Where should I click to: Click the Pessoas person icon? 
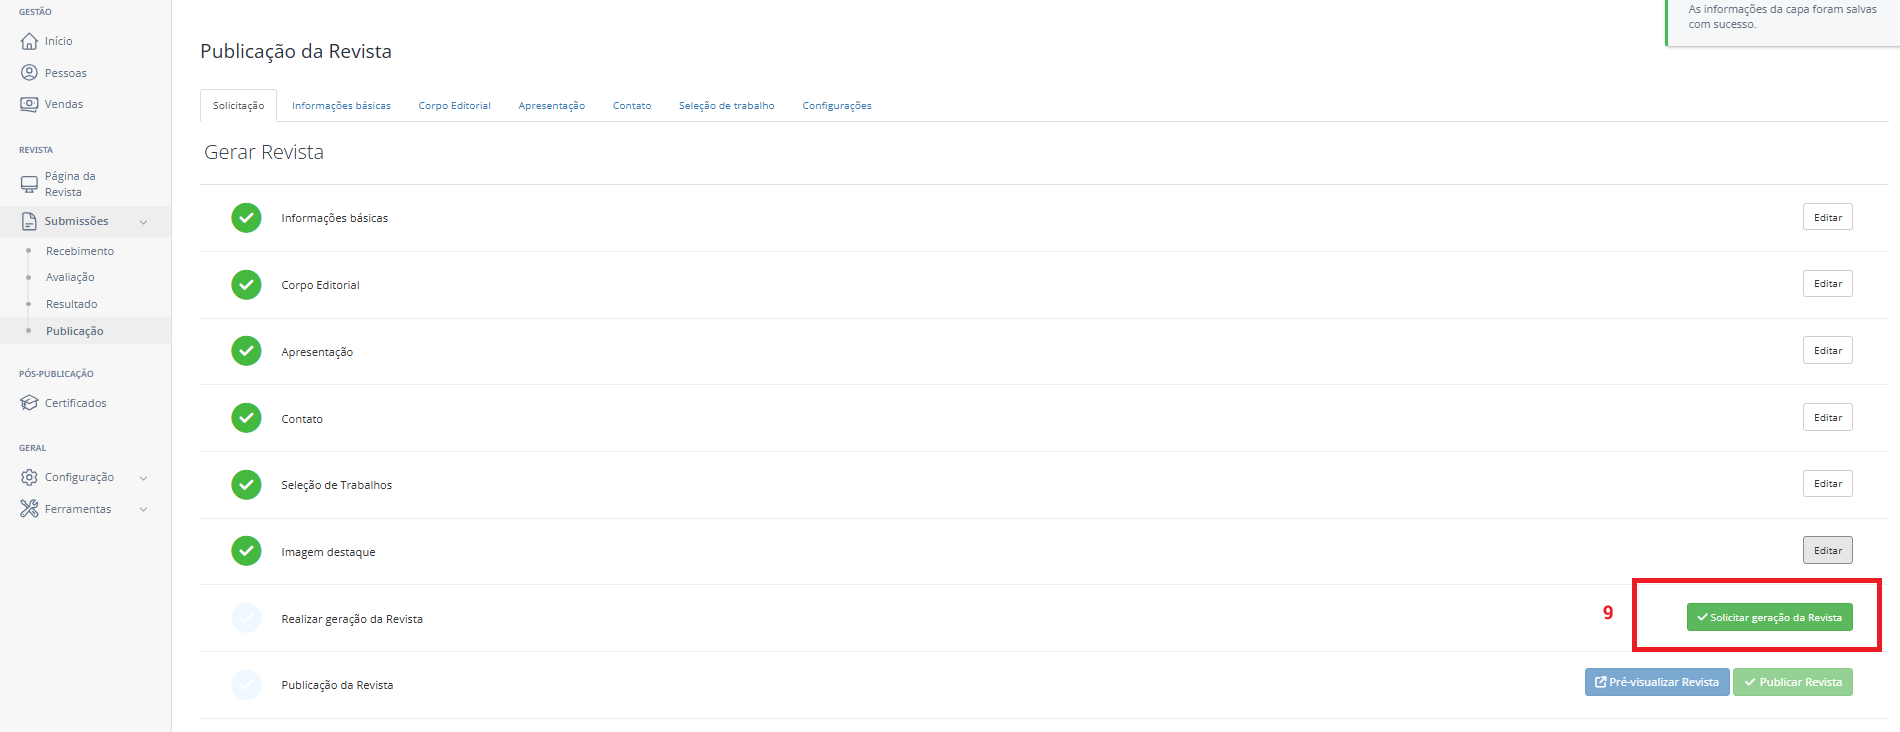click(29, 73)
